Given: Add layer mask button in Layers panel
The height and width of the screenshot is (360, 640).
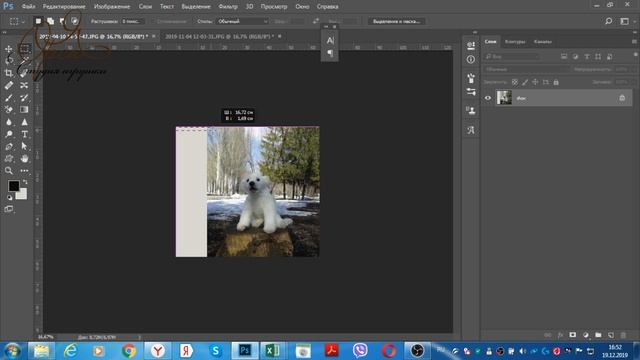Looking at the screenshot, I should click(573, 335).
